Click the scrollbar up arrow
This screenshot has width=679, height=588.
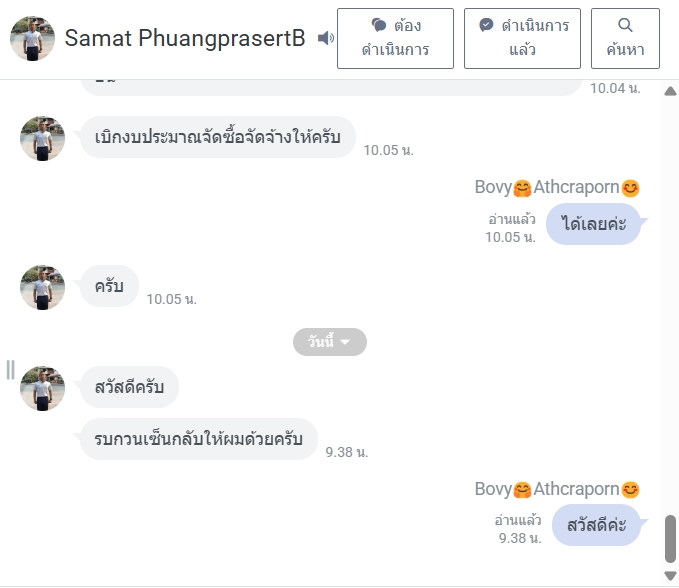pyautogui.click(x=670, y=91)
